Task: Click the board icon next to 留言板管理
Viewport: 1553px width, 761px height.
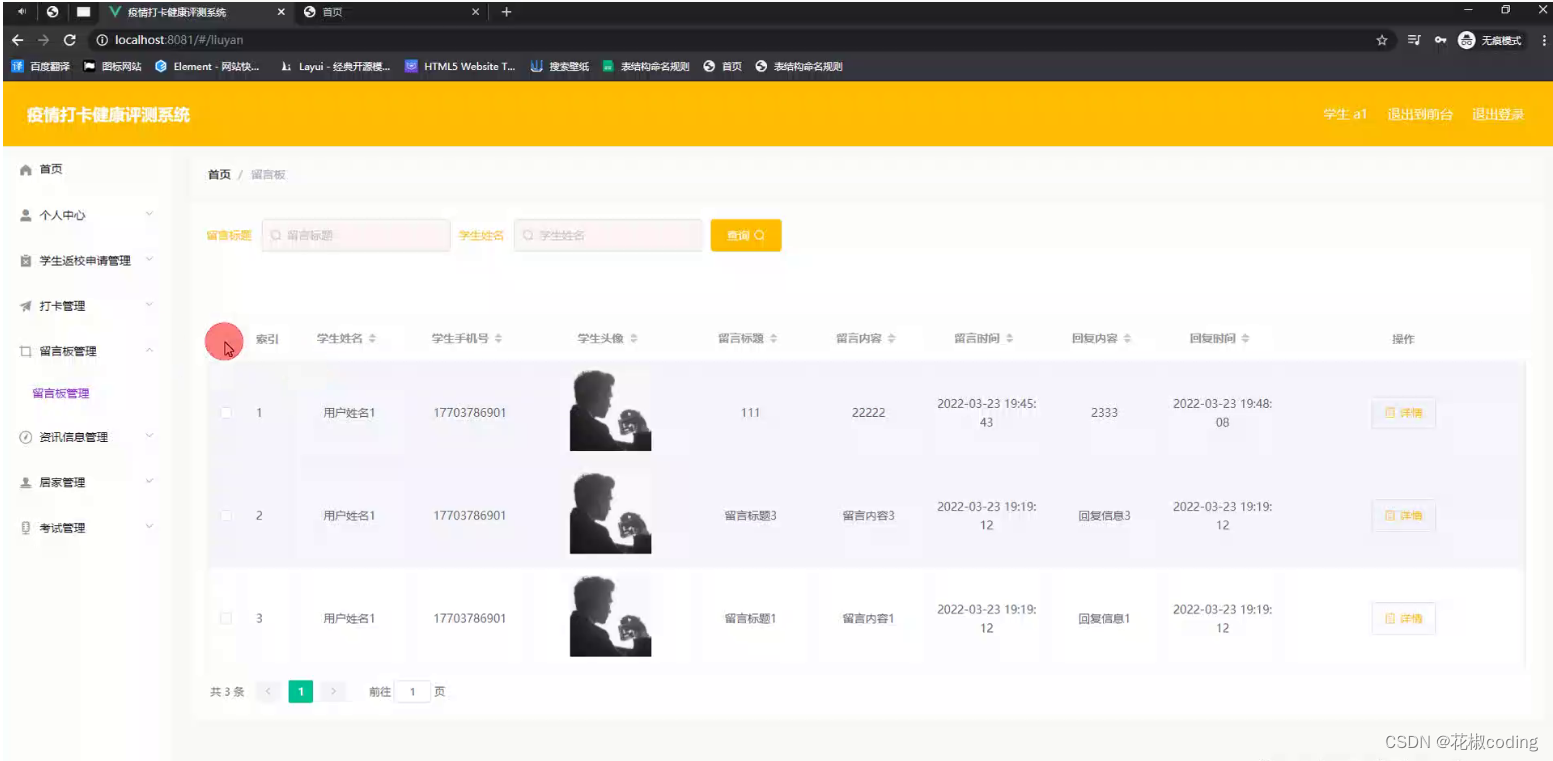Action: (x=25, y=351)
